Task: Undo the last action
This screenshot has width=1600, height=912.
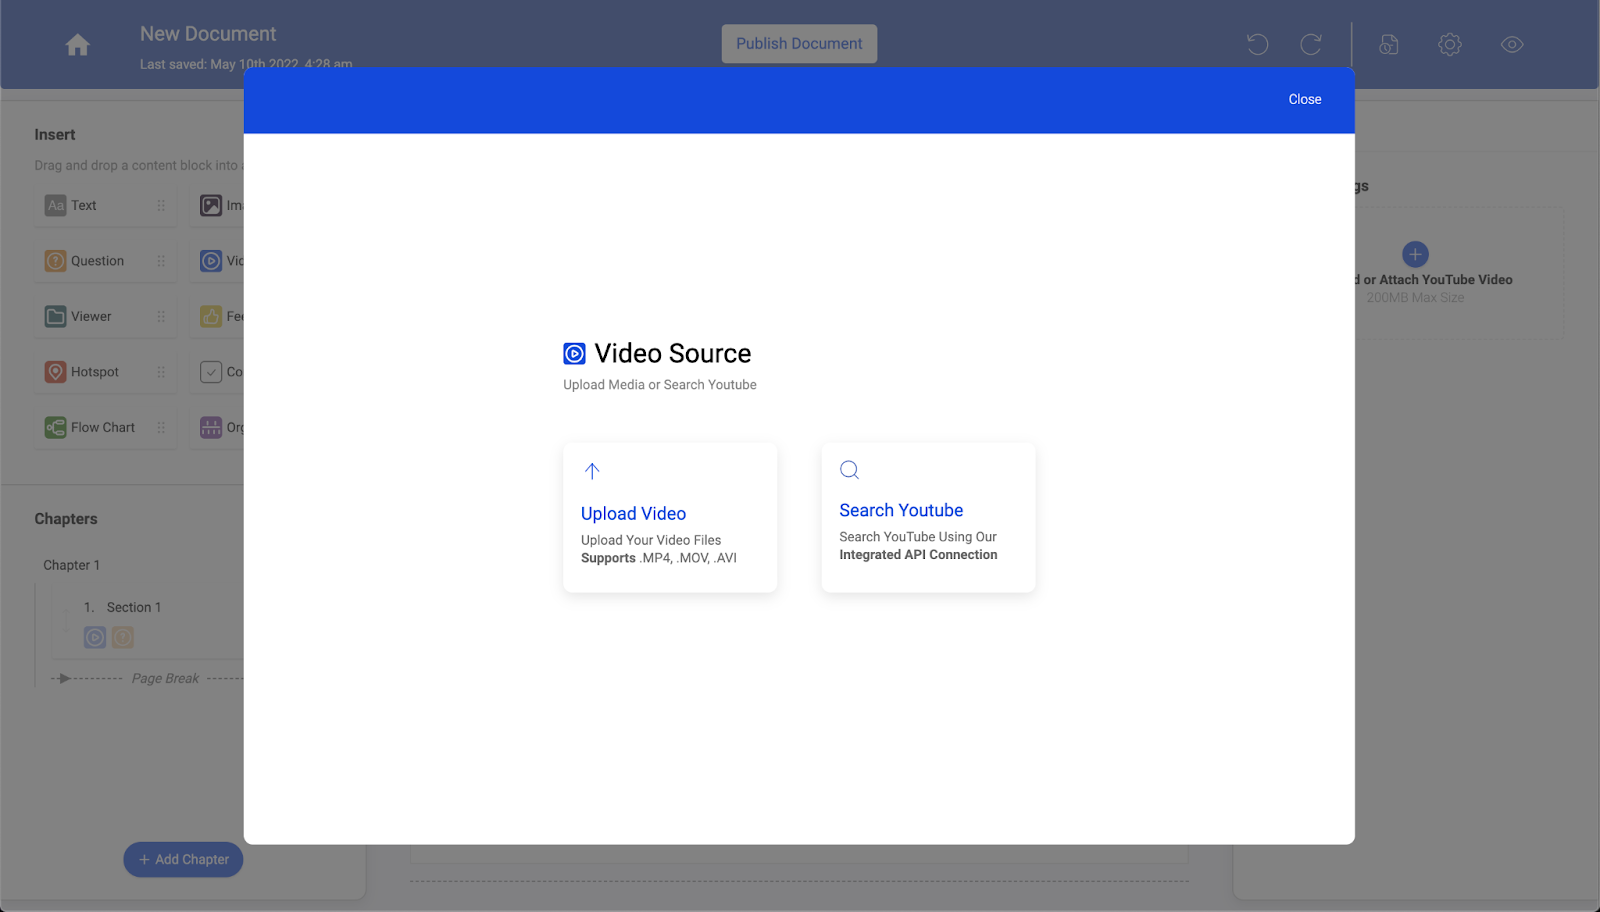Action: point(1257,44)
